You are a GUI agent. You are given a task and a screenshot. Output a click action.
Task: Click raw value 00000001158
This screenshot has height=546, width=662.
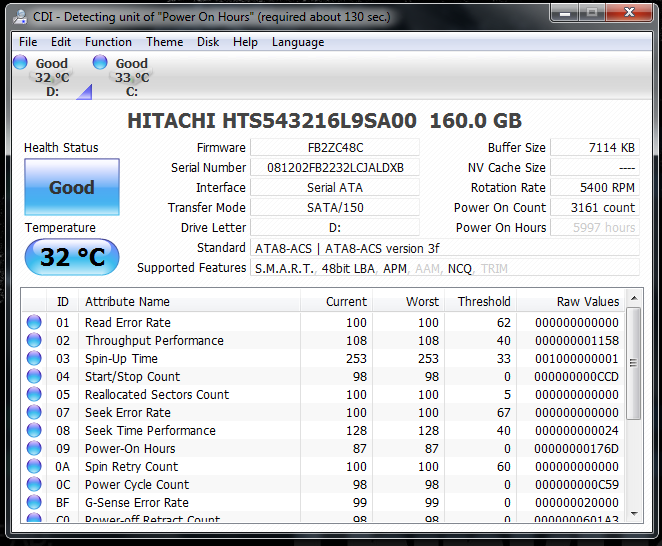(577, 340)
